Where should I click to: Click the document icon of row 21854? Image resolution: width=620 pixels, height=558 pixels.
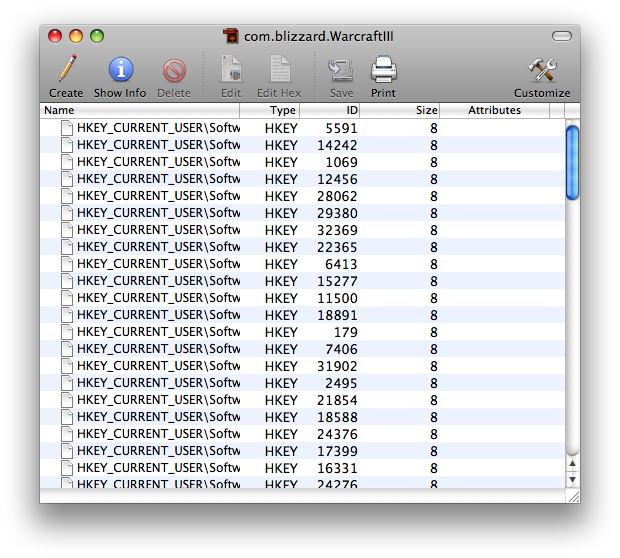[67, 400]
